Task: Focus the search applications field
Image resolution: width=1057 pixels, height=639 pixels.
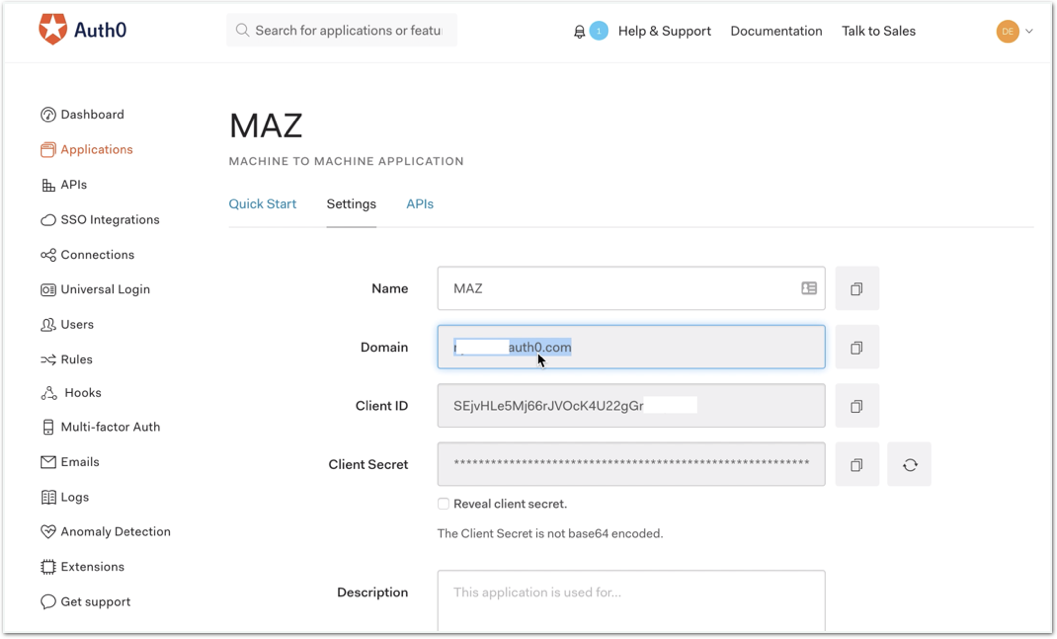Action: point(342,30)
